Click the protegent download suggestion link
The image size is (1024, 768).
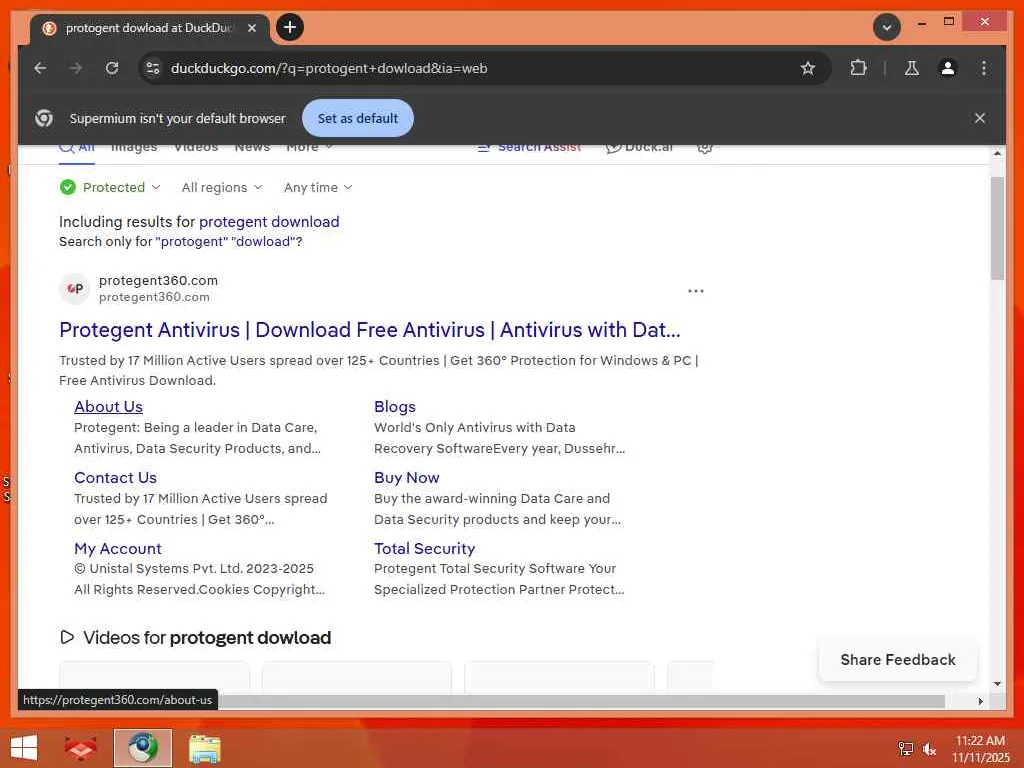pyautogui.click(x=269, y=221)
